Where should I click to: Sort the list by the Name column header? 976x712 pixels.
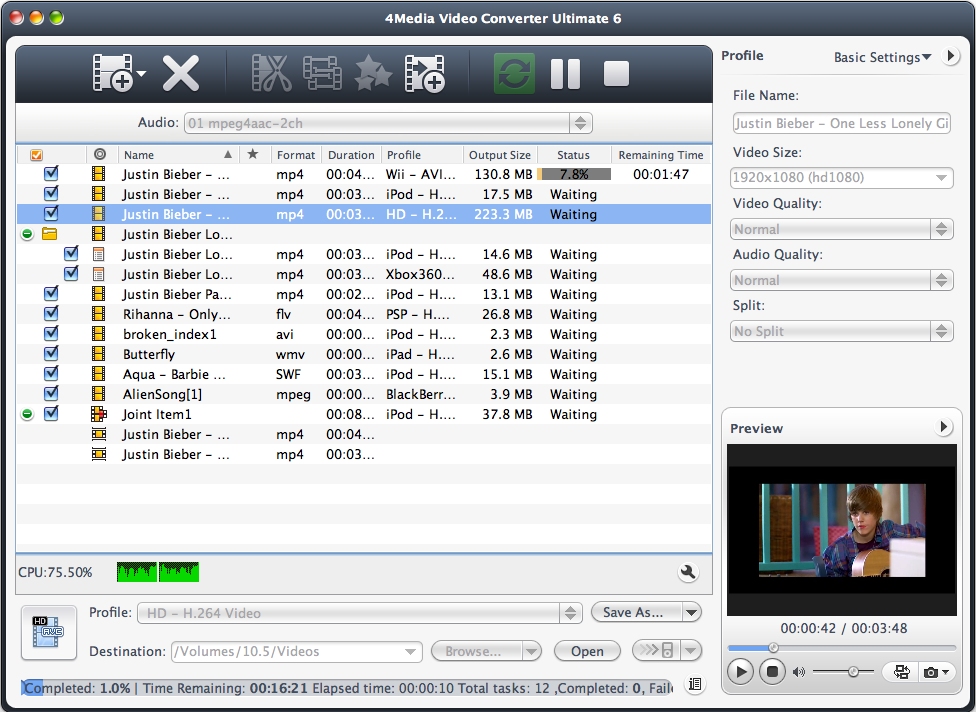(x=170, y=155)
